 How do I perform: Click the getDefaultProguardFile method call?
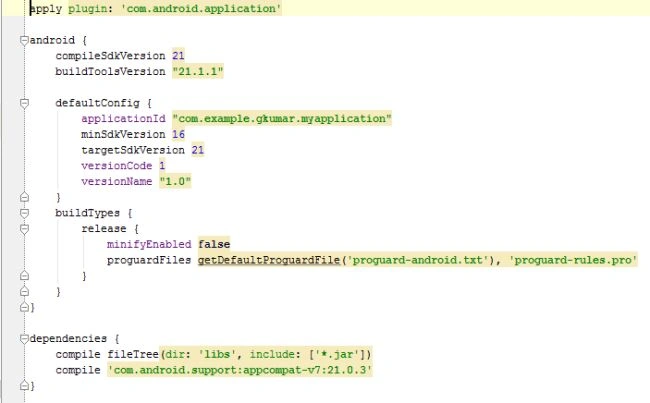[x=269, y=260]
